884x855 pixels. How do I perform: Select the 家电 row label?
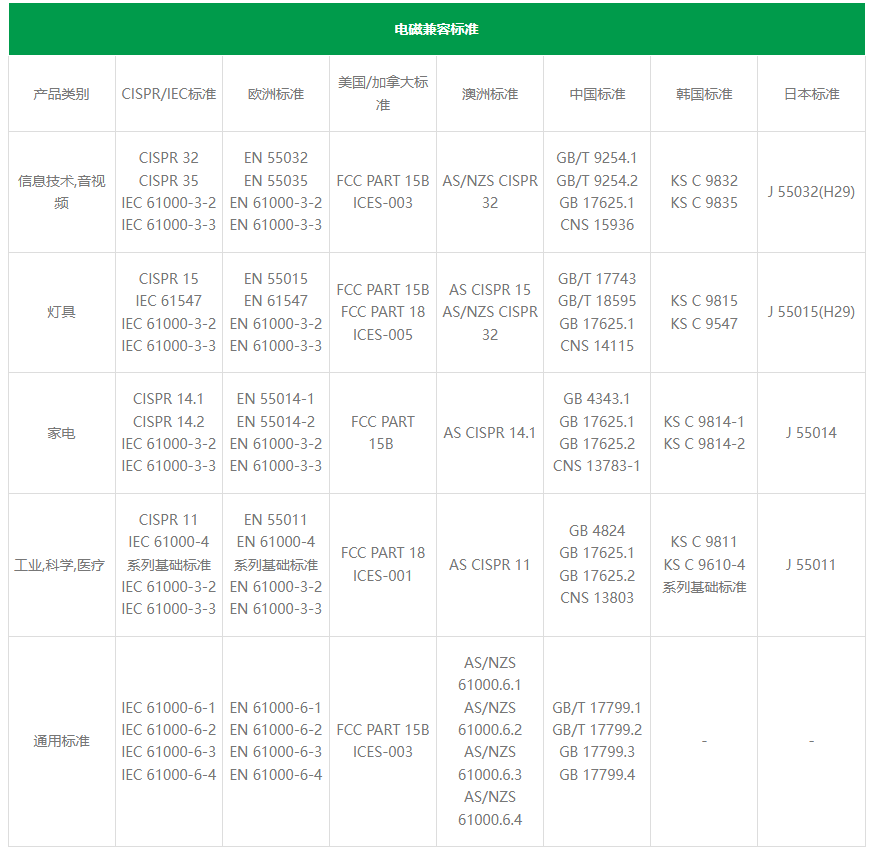pyautogui.click(x=61, y=433)
